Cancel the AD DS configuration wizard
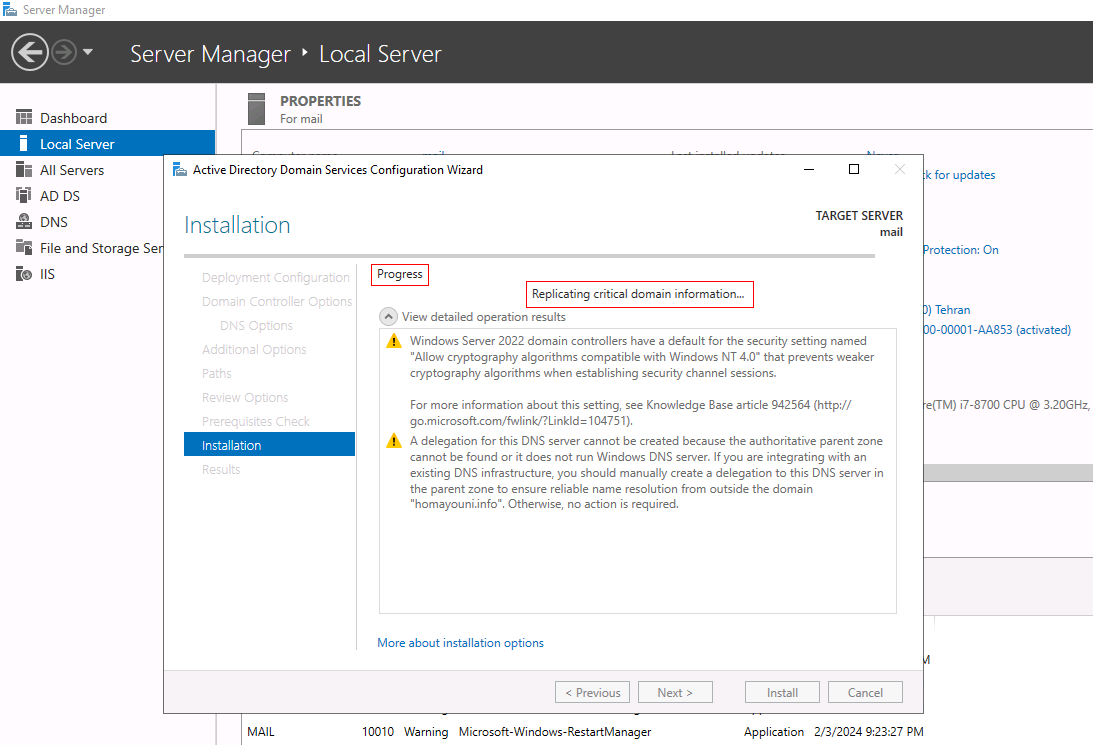The width and height of the screenshot is (1093, 745). pos(865,692)
